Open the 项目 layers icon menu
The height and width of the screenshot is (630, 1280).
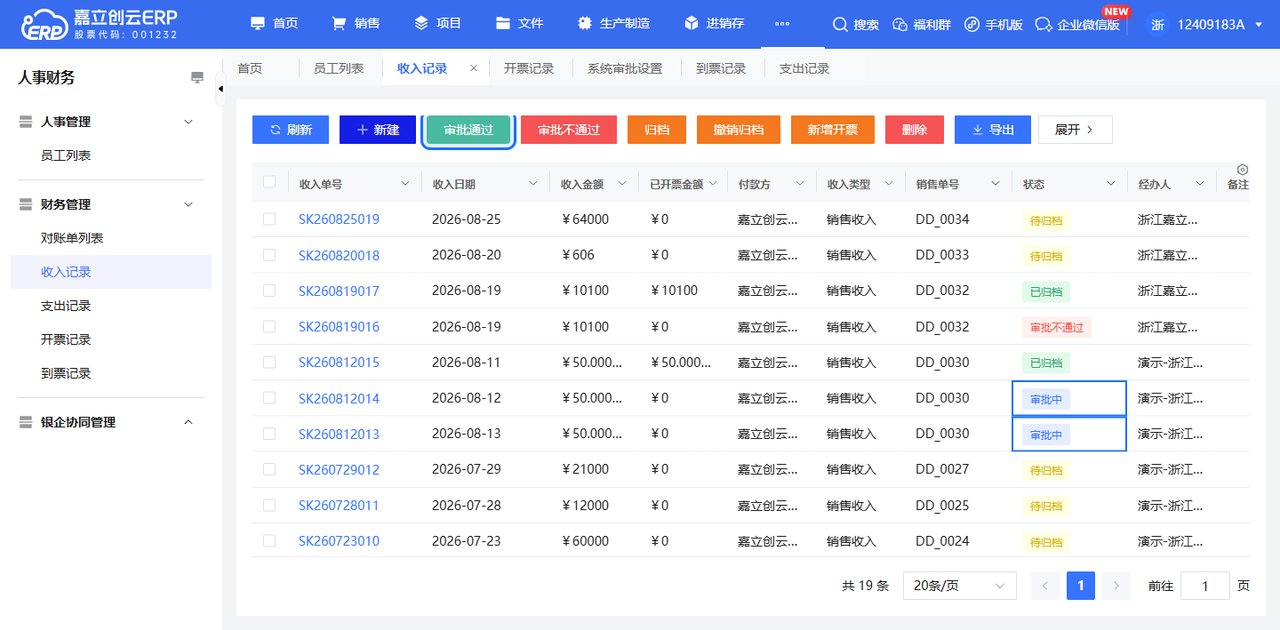tap(421, 23)
